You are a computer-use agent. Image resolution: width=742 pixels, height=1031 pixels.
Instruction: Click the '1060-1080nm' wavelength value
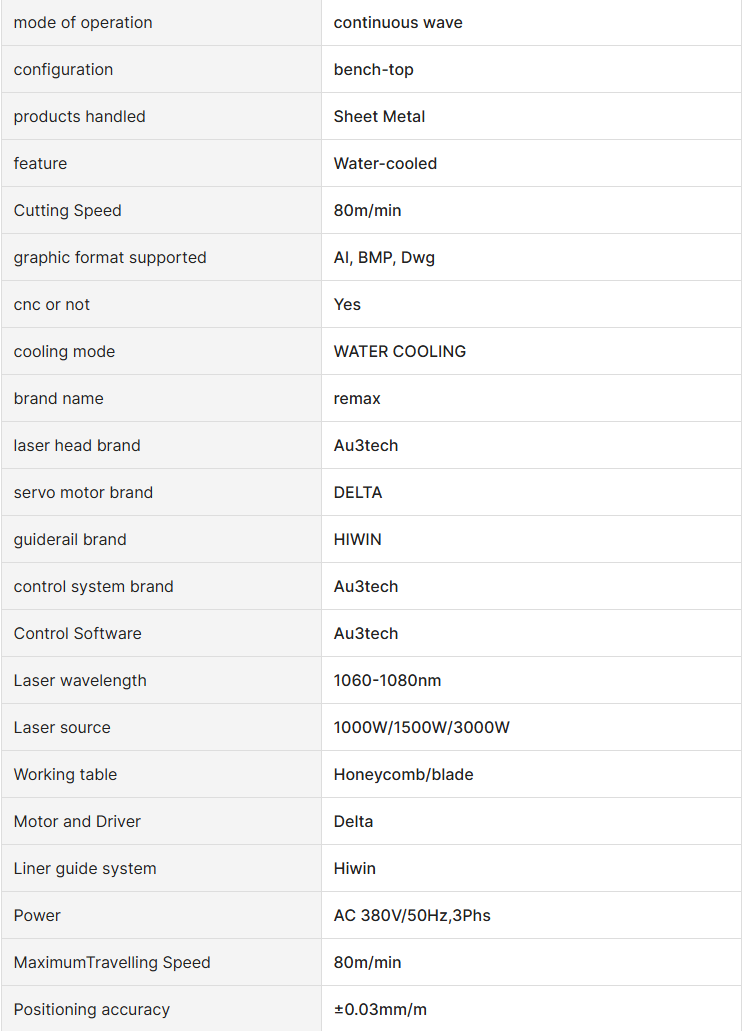(x=387, y=680)
